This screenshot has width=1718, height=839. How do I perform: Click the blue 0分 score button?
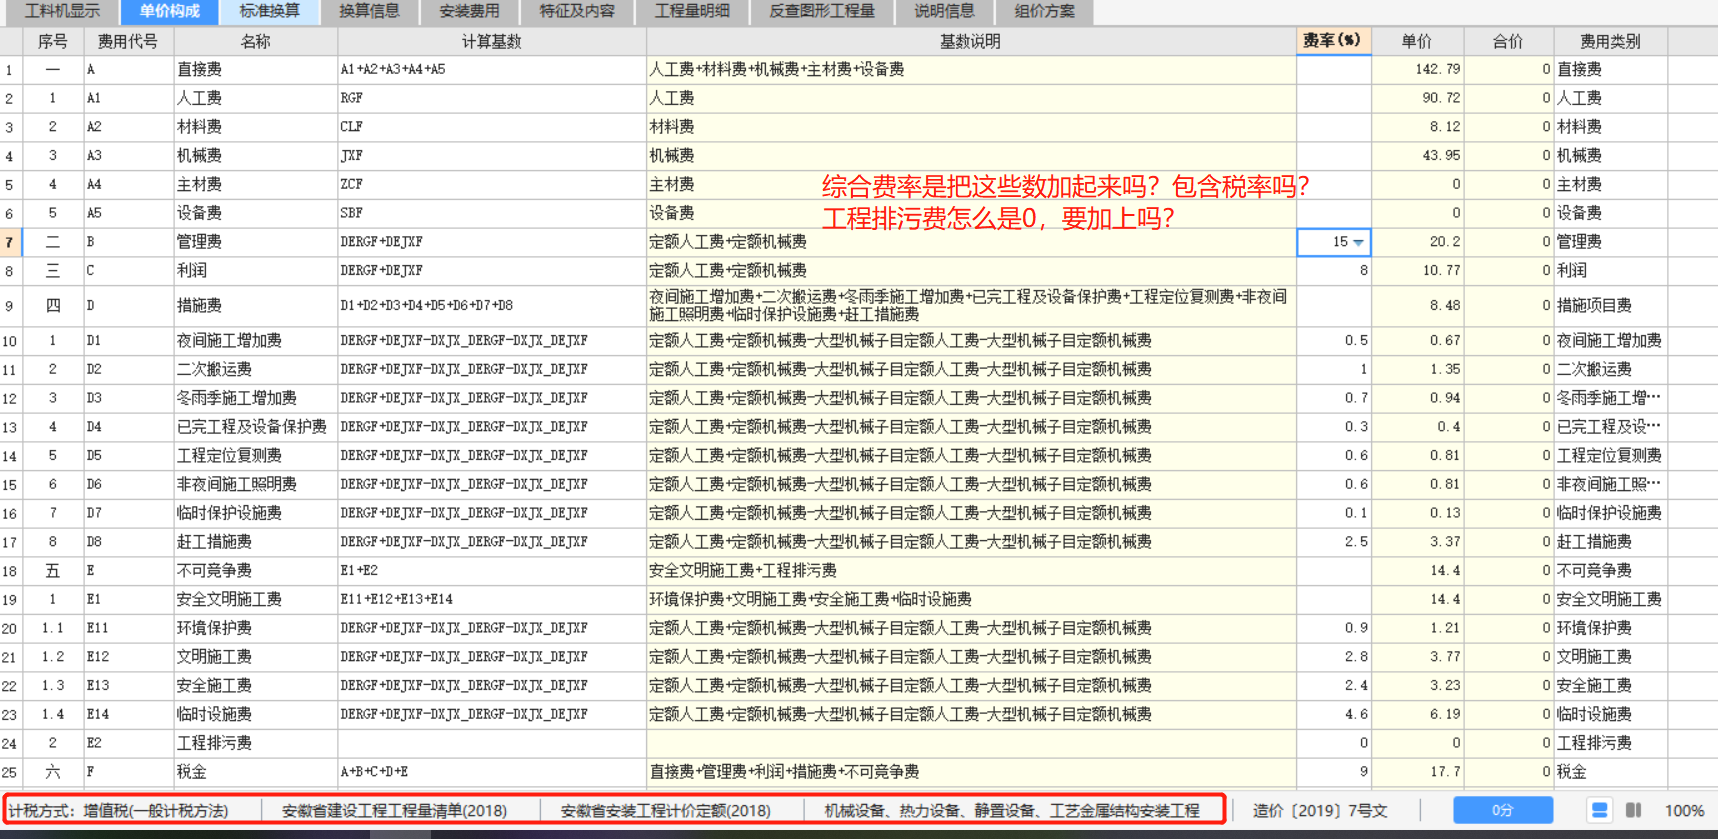[1503, 810]
